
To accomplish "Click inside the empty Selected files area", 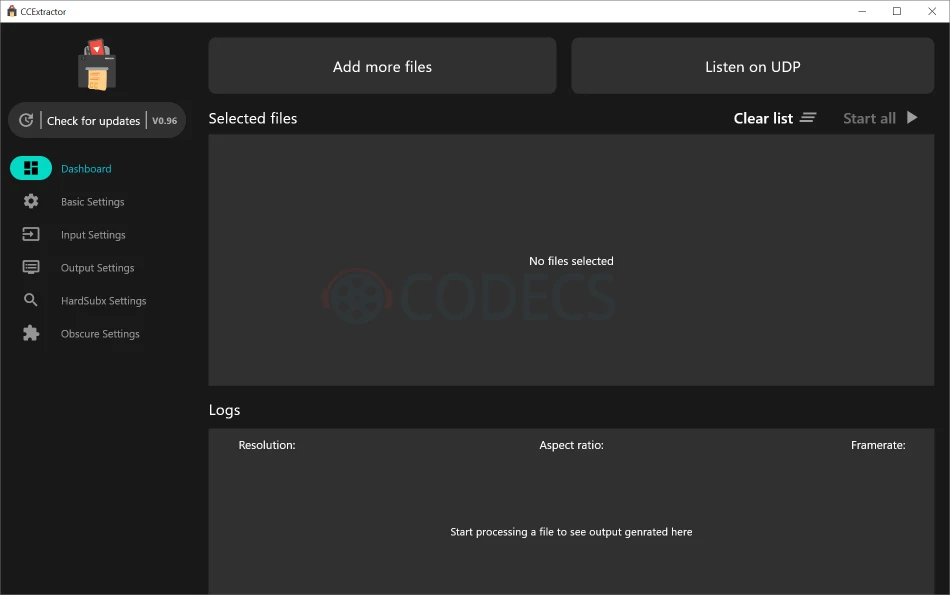I will 571,261.
